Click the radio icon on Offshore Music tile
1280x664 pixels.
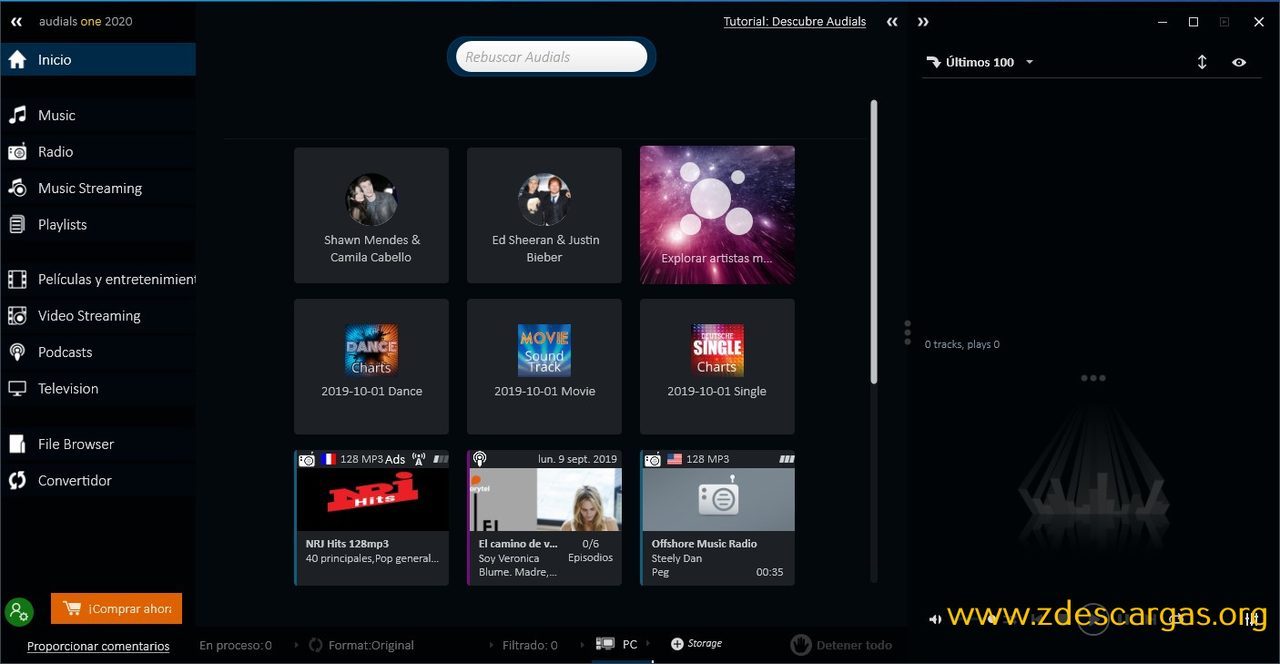point(653,459)
